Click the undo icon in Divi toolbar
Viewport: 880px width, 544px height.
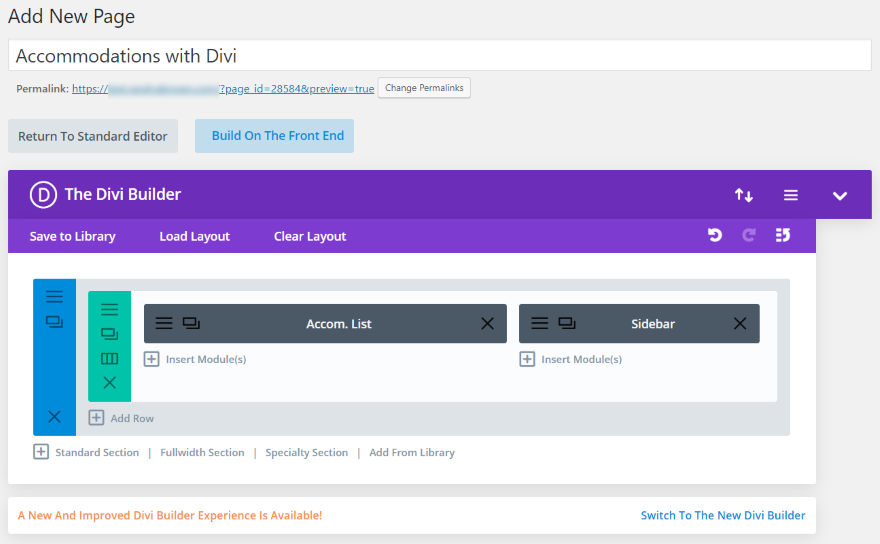pyautogui.click(x=714, y=236)
